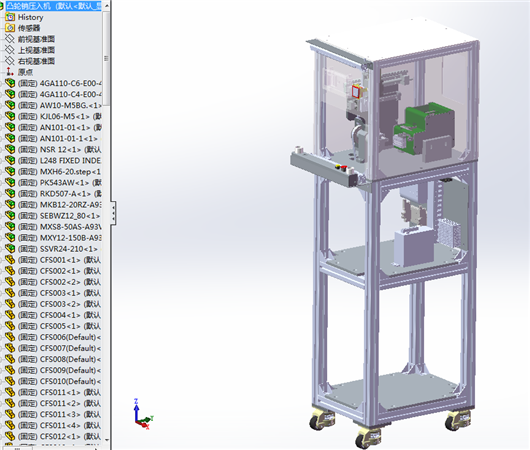Open the History folder icon
The width and height of the screenshot is (530, 450).
[x=10, y=17]
